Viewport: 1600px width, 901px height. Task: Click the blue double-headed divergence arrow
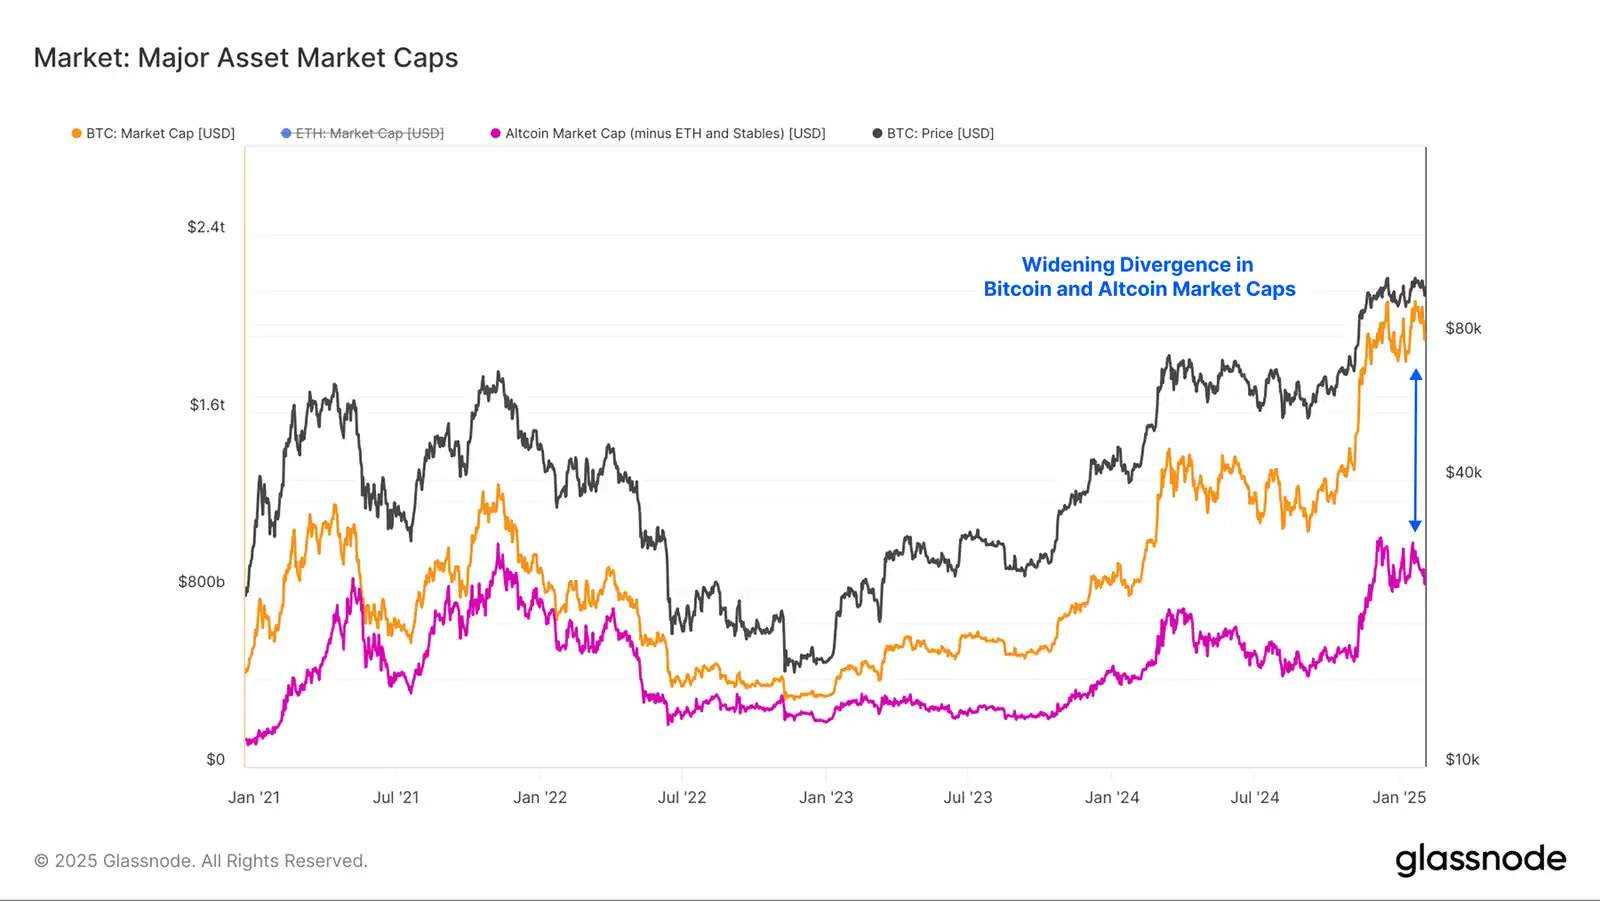point(1415,450)
